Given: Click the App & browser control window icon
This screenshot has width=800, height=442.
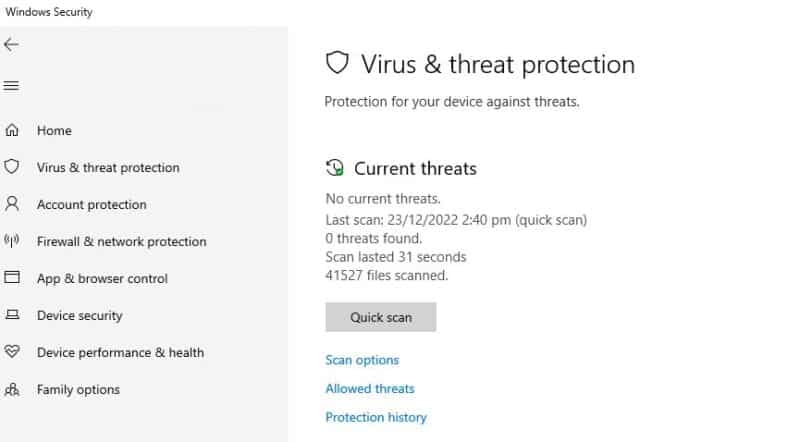Looking at the screenshot, I should pyautogui.click(x=12, y=277).
